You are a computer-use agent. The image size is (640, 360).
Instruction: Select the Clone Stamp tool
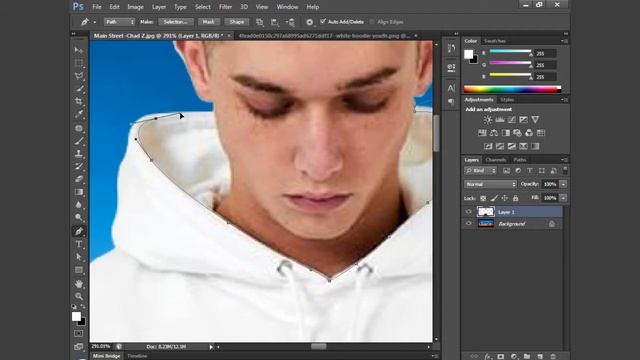[x=79, y=154]
